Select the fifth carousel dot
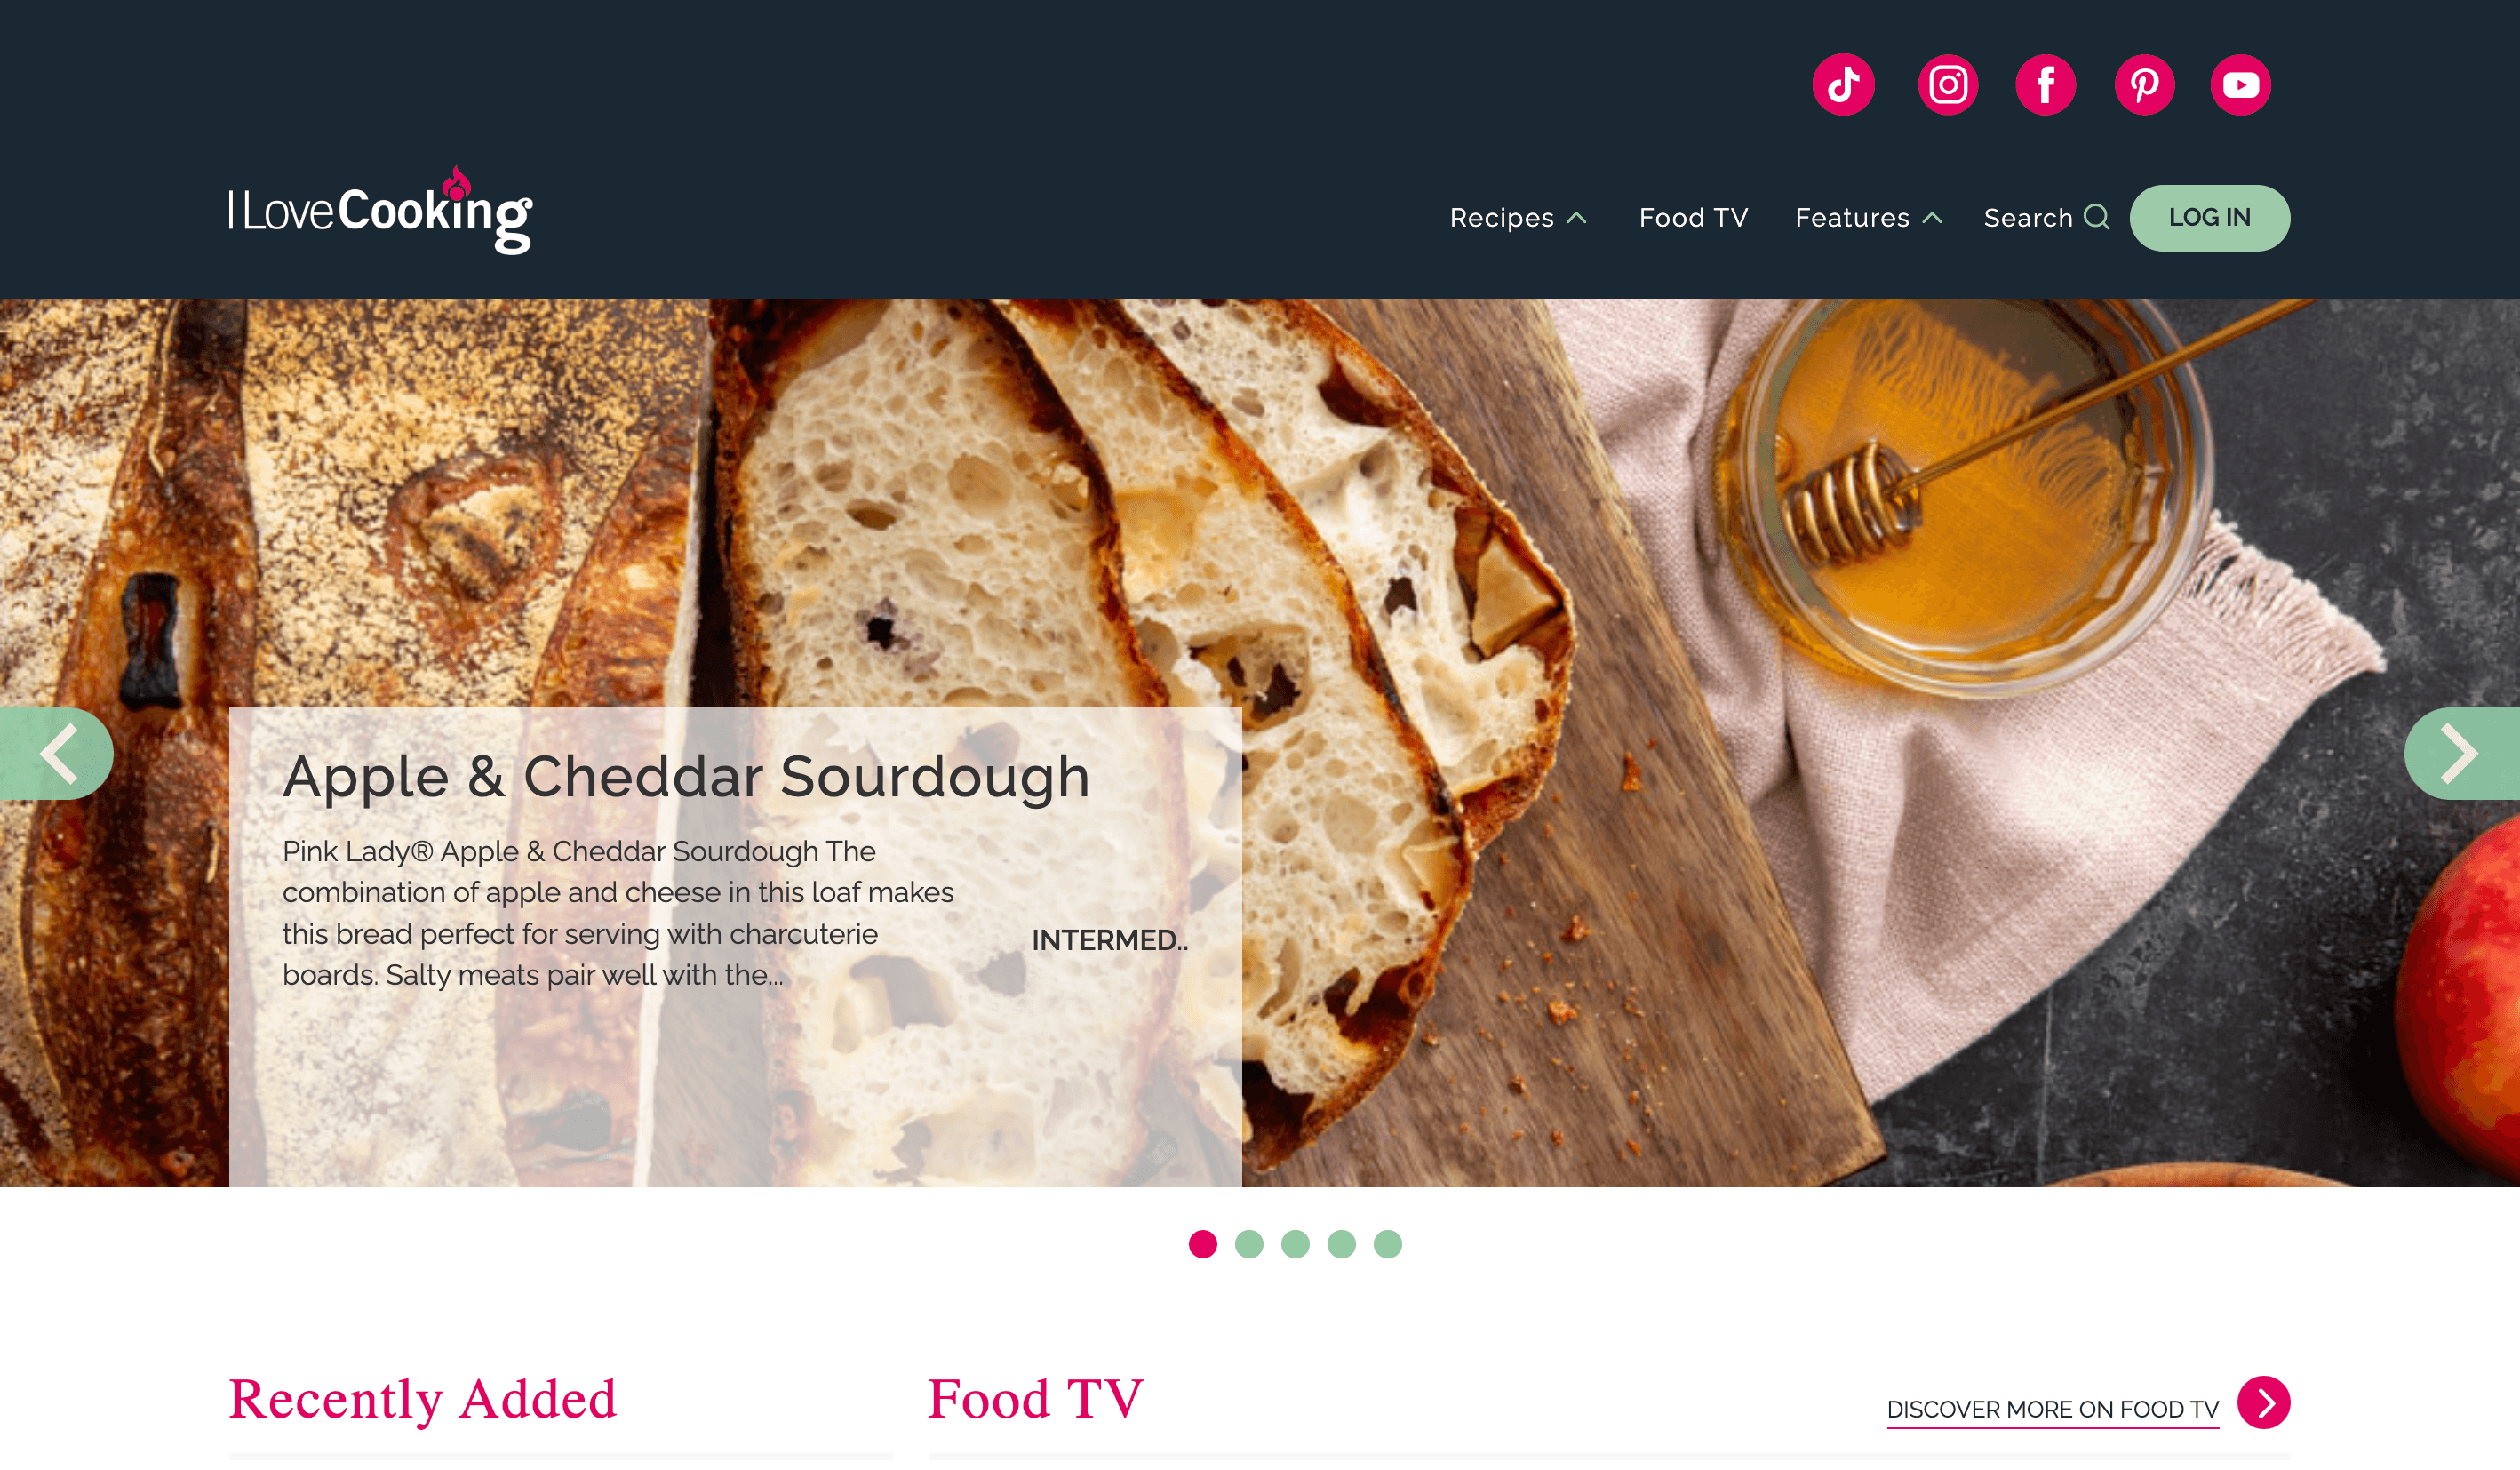This screenshot has width=2520, height=1470. click(1387, 1244)
